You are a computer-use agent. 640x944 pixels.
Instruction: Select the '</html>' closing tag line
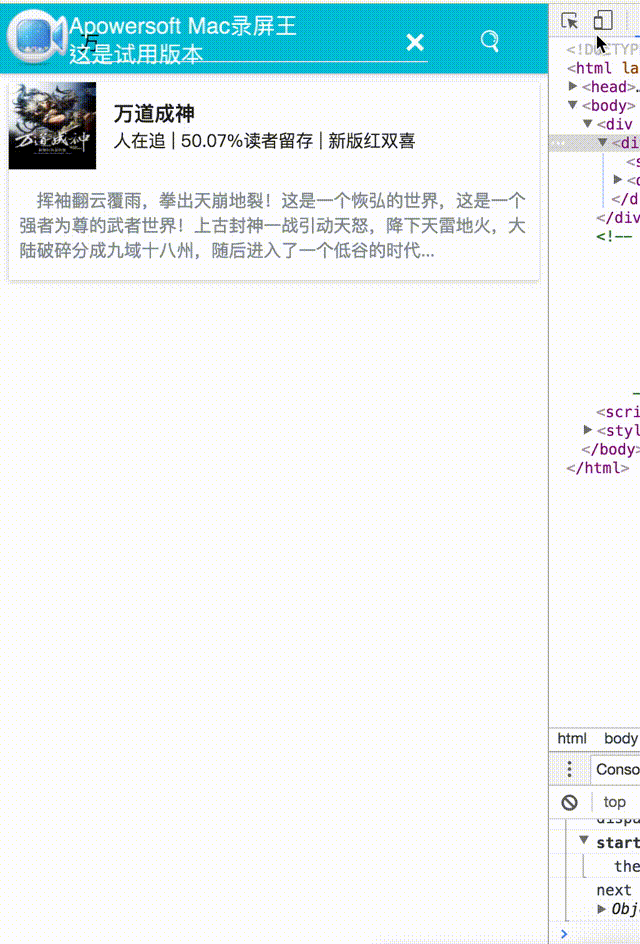click(598, 468)
